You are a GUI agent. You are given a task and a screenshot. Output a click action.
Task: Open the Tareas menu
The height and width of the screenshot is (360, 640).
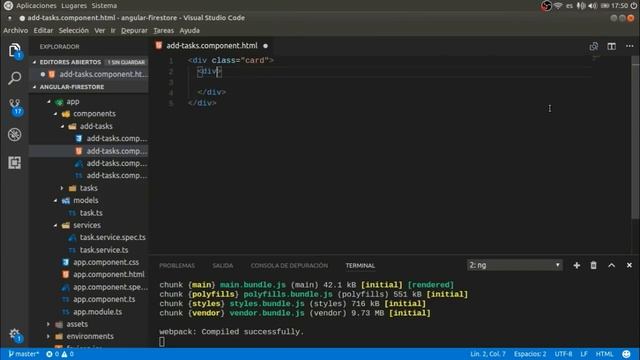pos(164,31)
